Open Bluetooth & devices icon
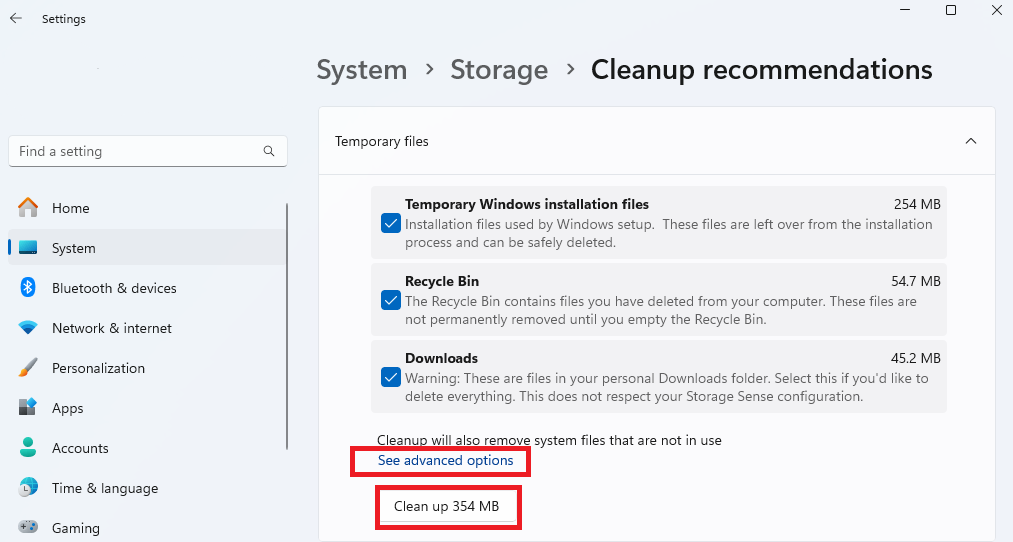 point(28,288)
